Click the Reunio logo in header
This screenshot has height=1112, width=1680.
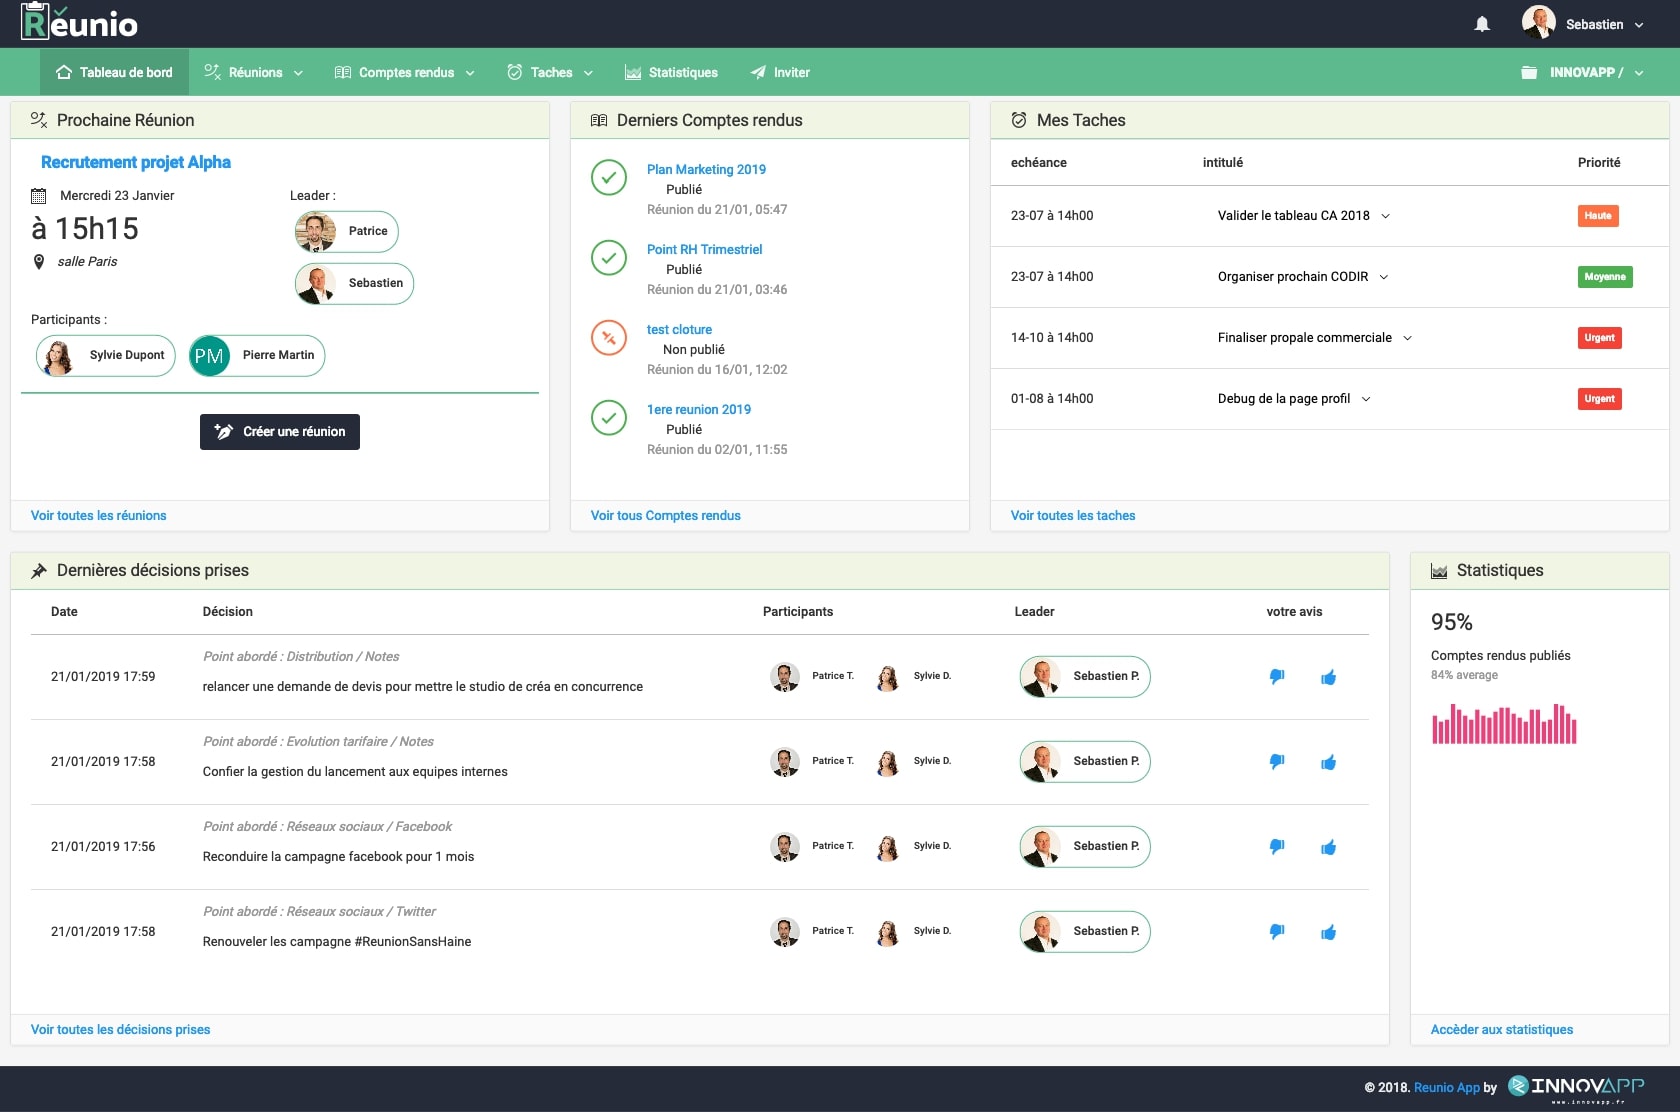point(80,22)
